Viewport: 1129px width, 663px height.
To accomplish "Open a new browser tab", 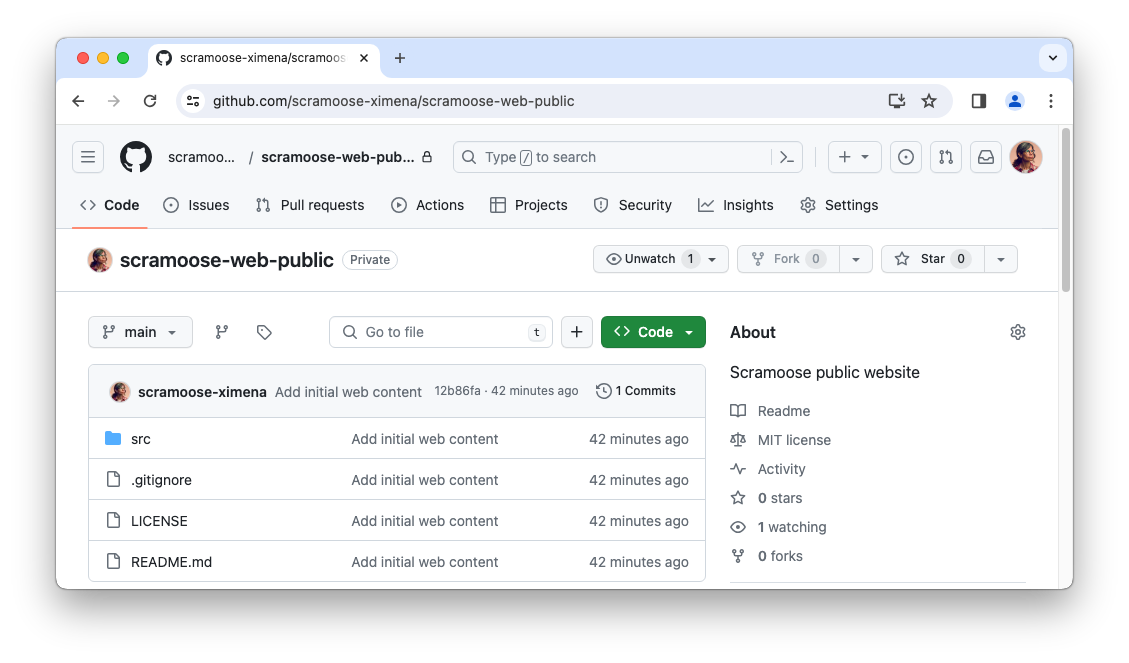I will [400, 58].
